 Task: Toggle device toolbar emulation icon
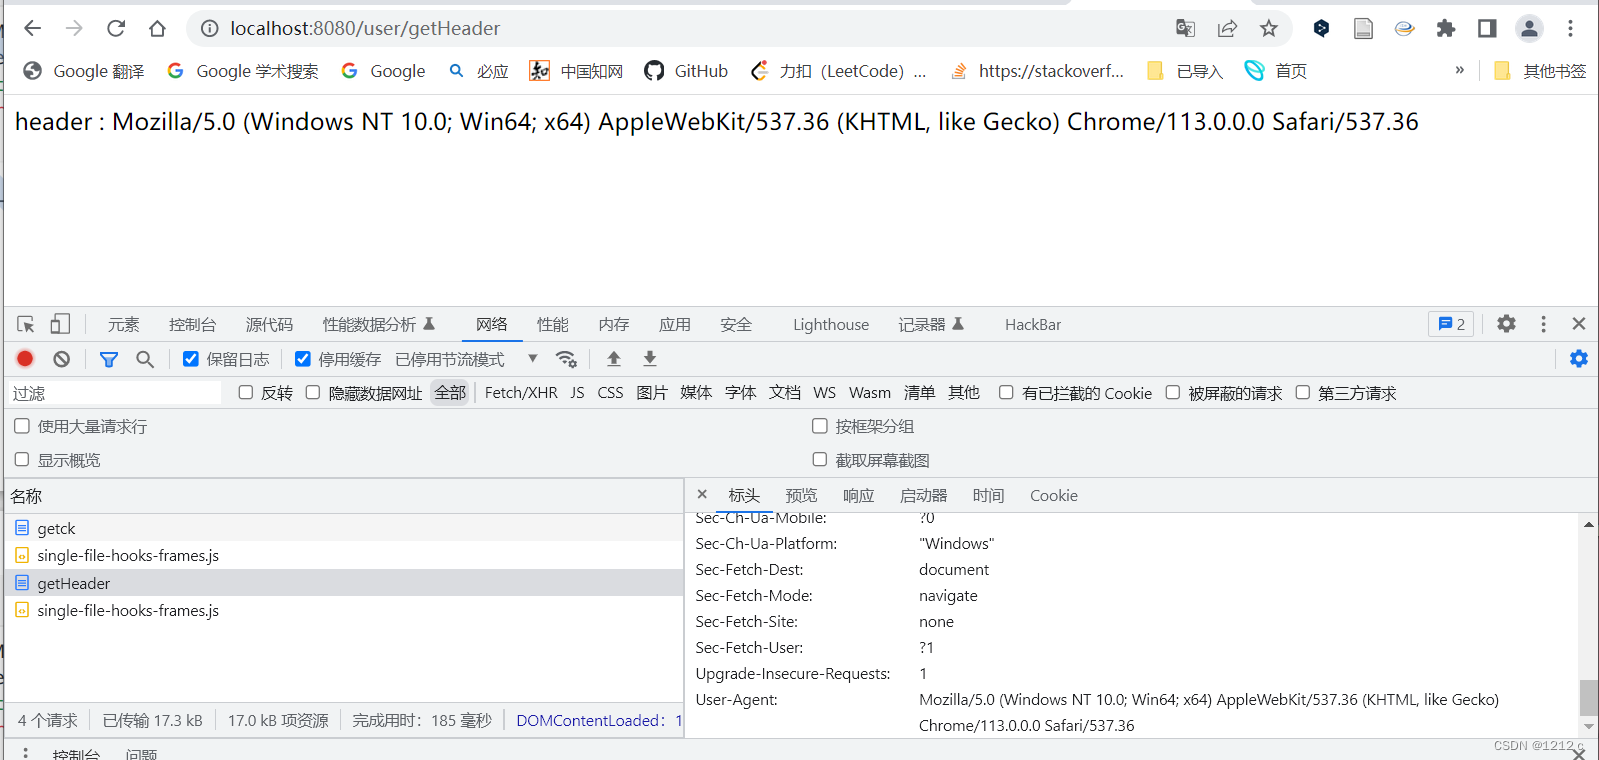coord(60,324)
